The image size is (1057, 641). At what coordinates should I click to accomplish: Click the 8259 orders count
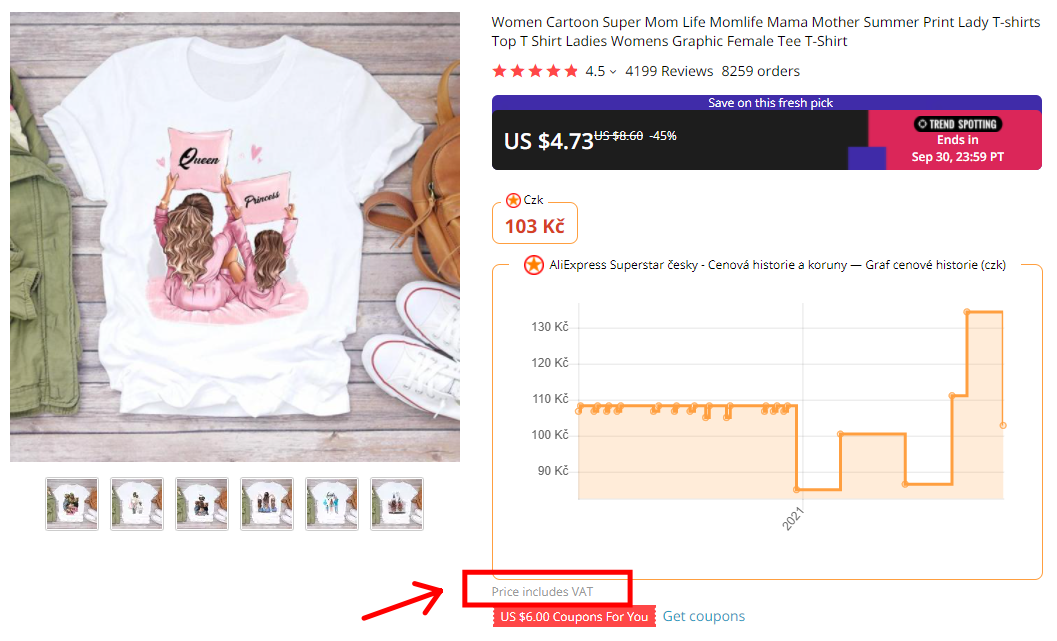[760, 71]
